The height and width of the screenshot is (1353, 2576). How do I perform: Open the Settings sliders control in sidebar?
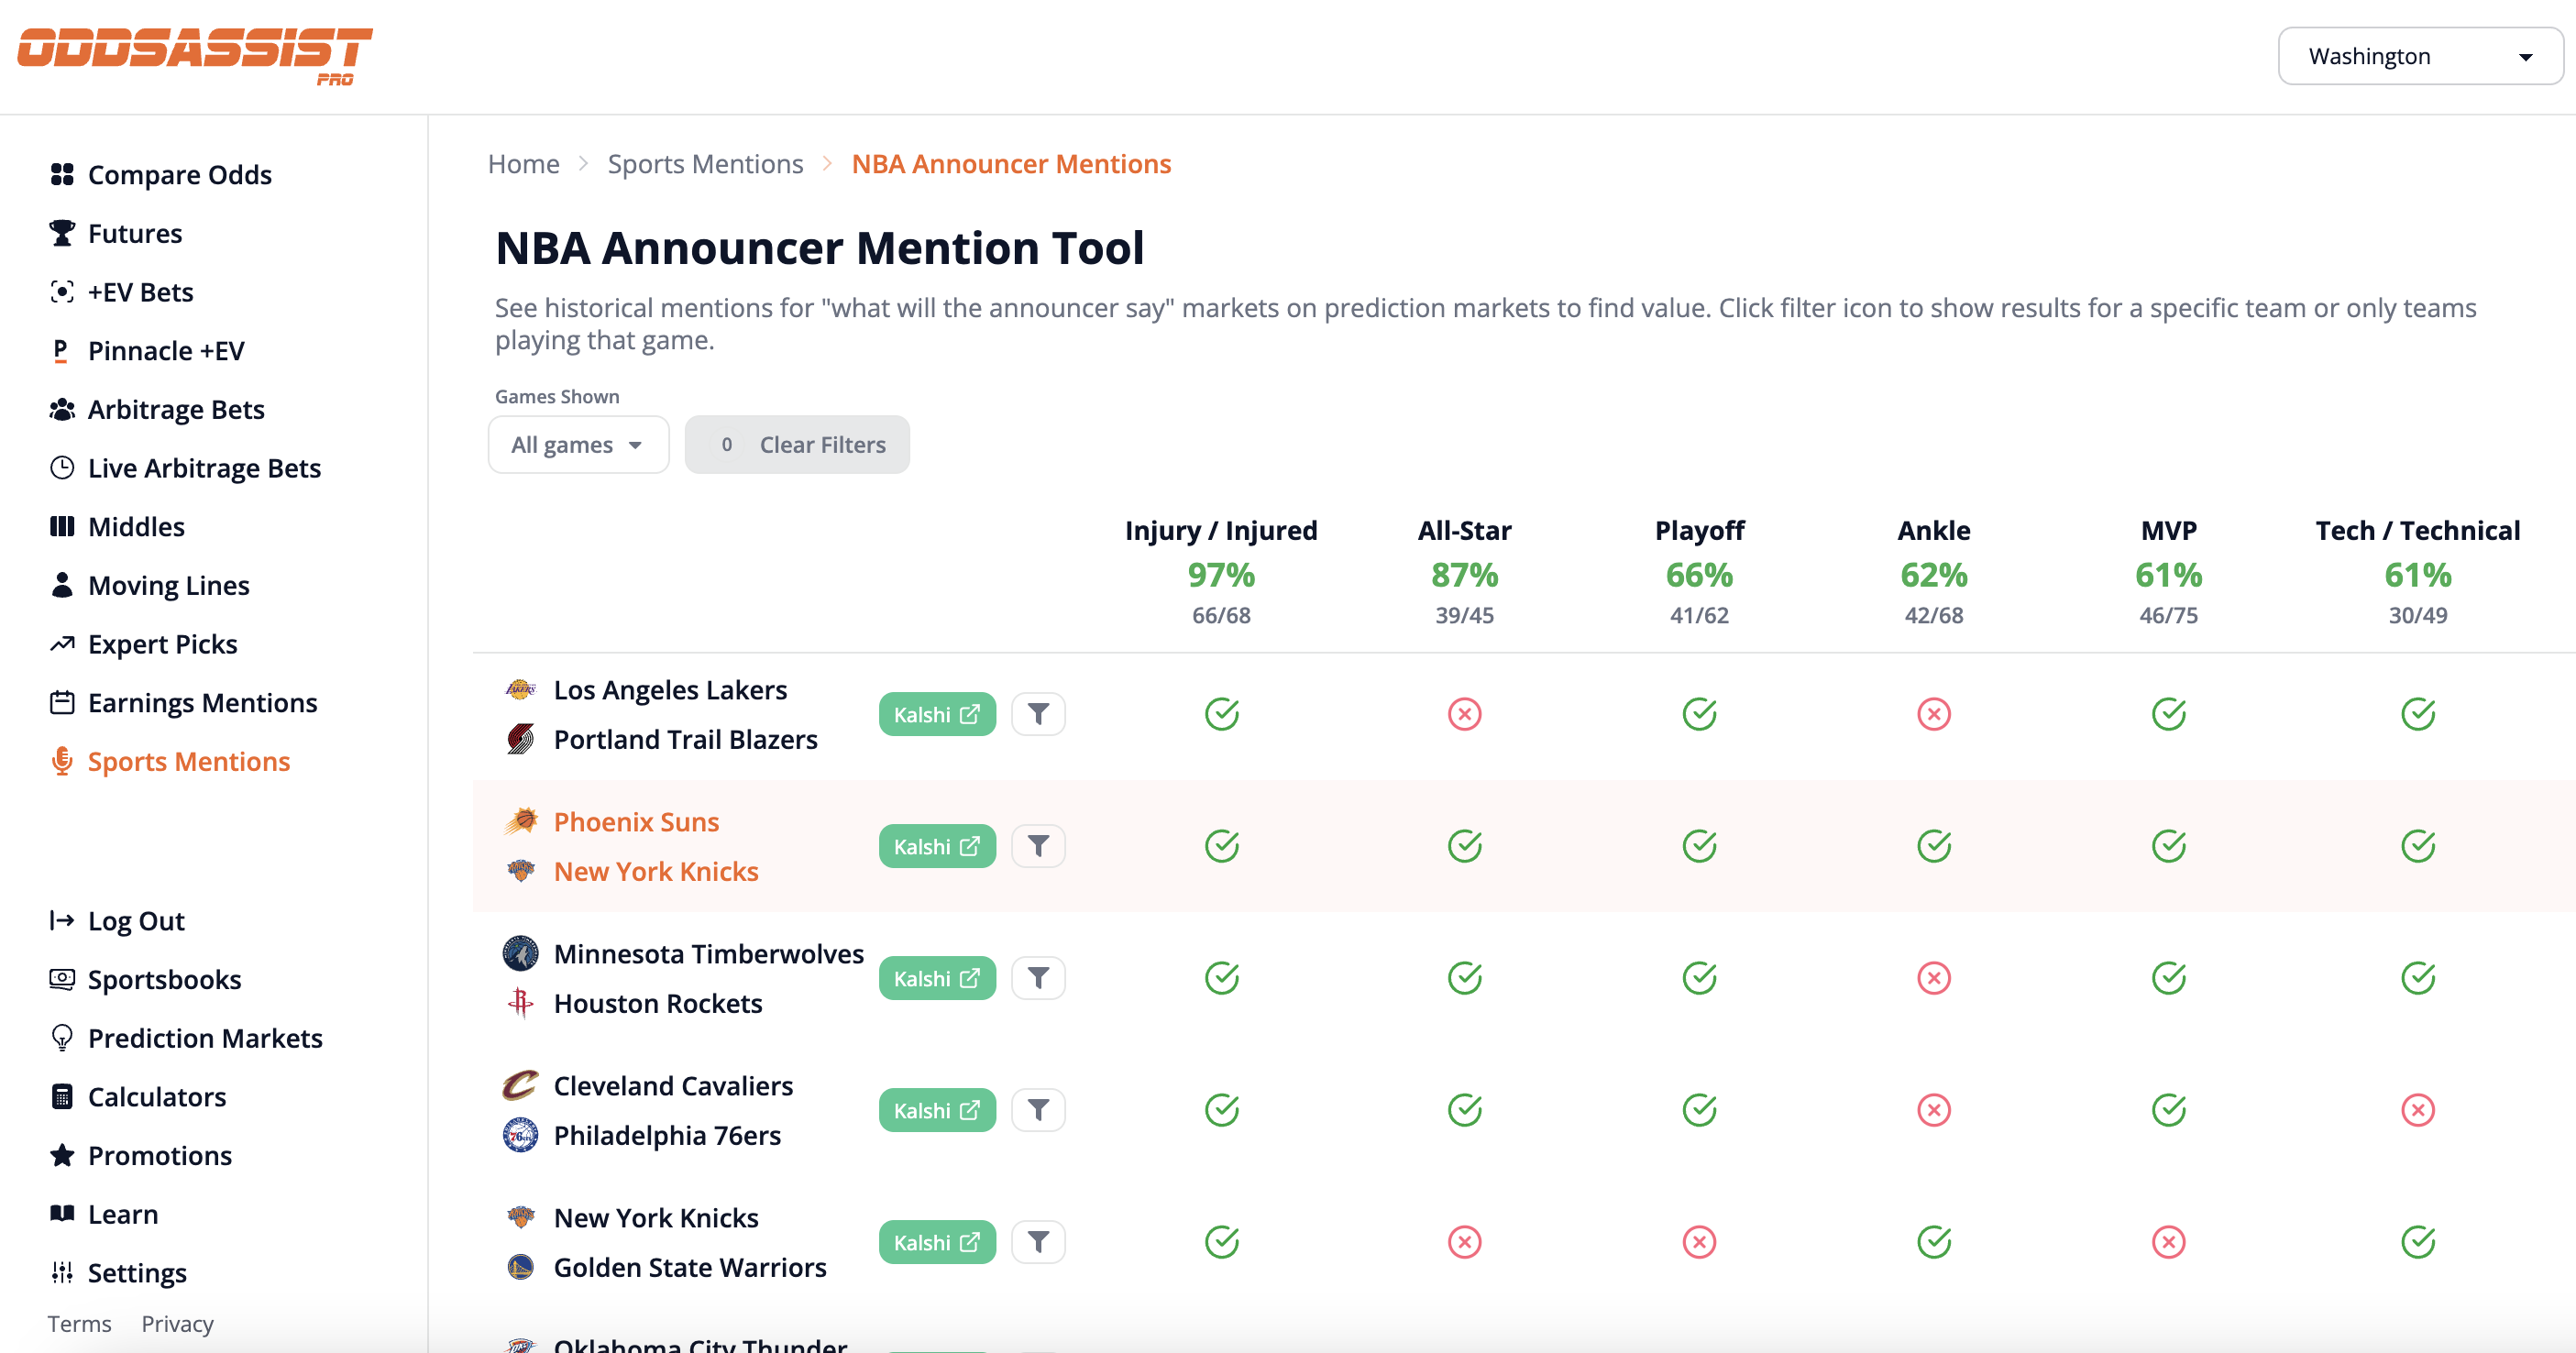62,1272
